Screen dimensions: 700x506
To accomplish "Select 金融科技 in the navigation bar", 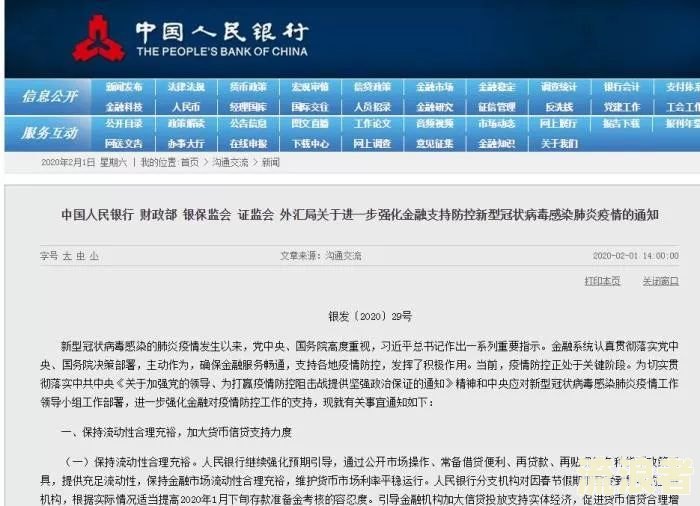I will tap(124, 107).
